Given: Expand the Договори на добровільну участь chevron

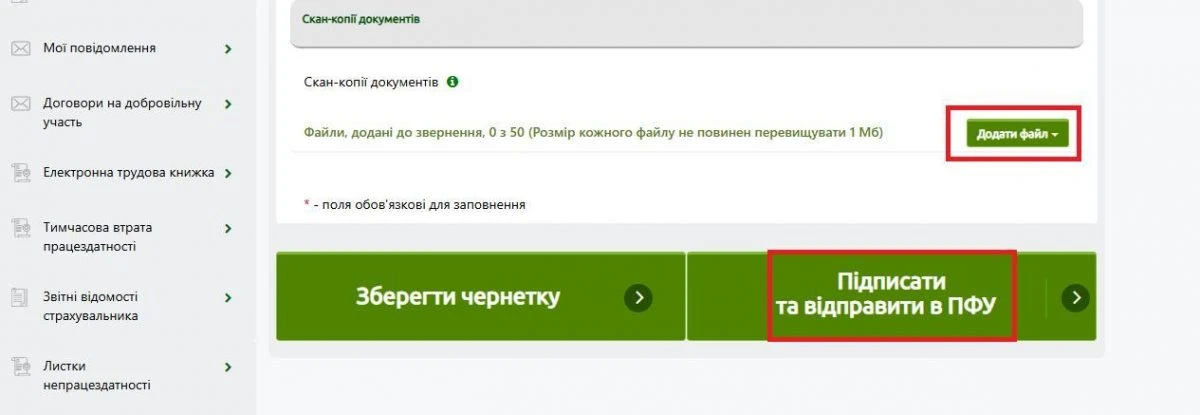Looking at the screenshot, I should click(229, 104).
